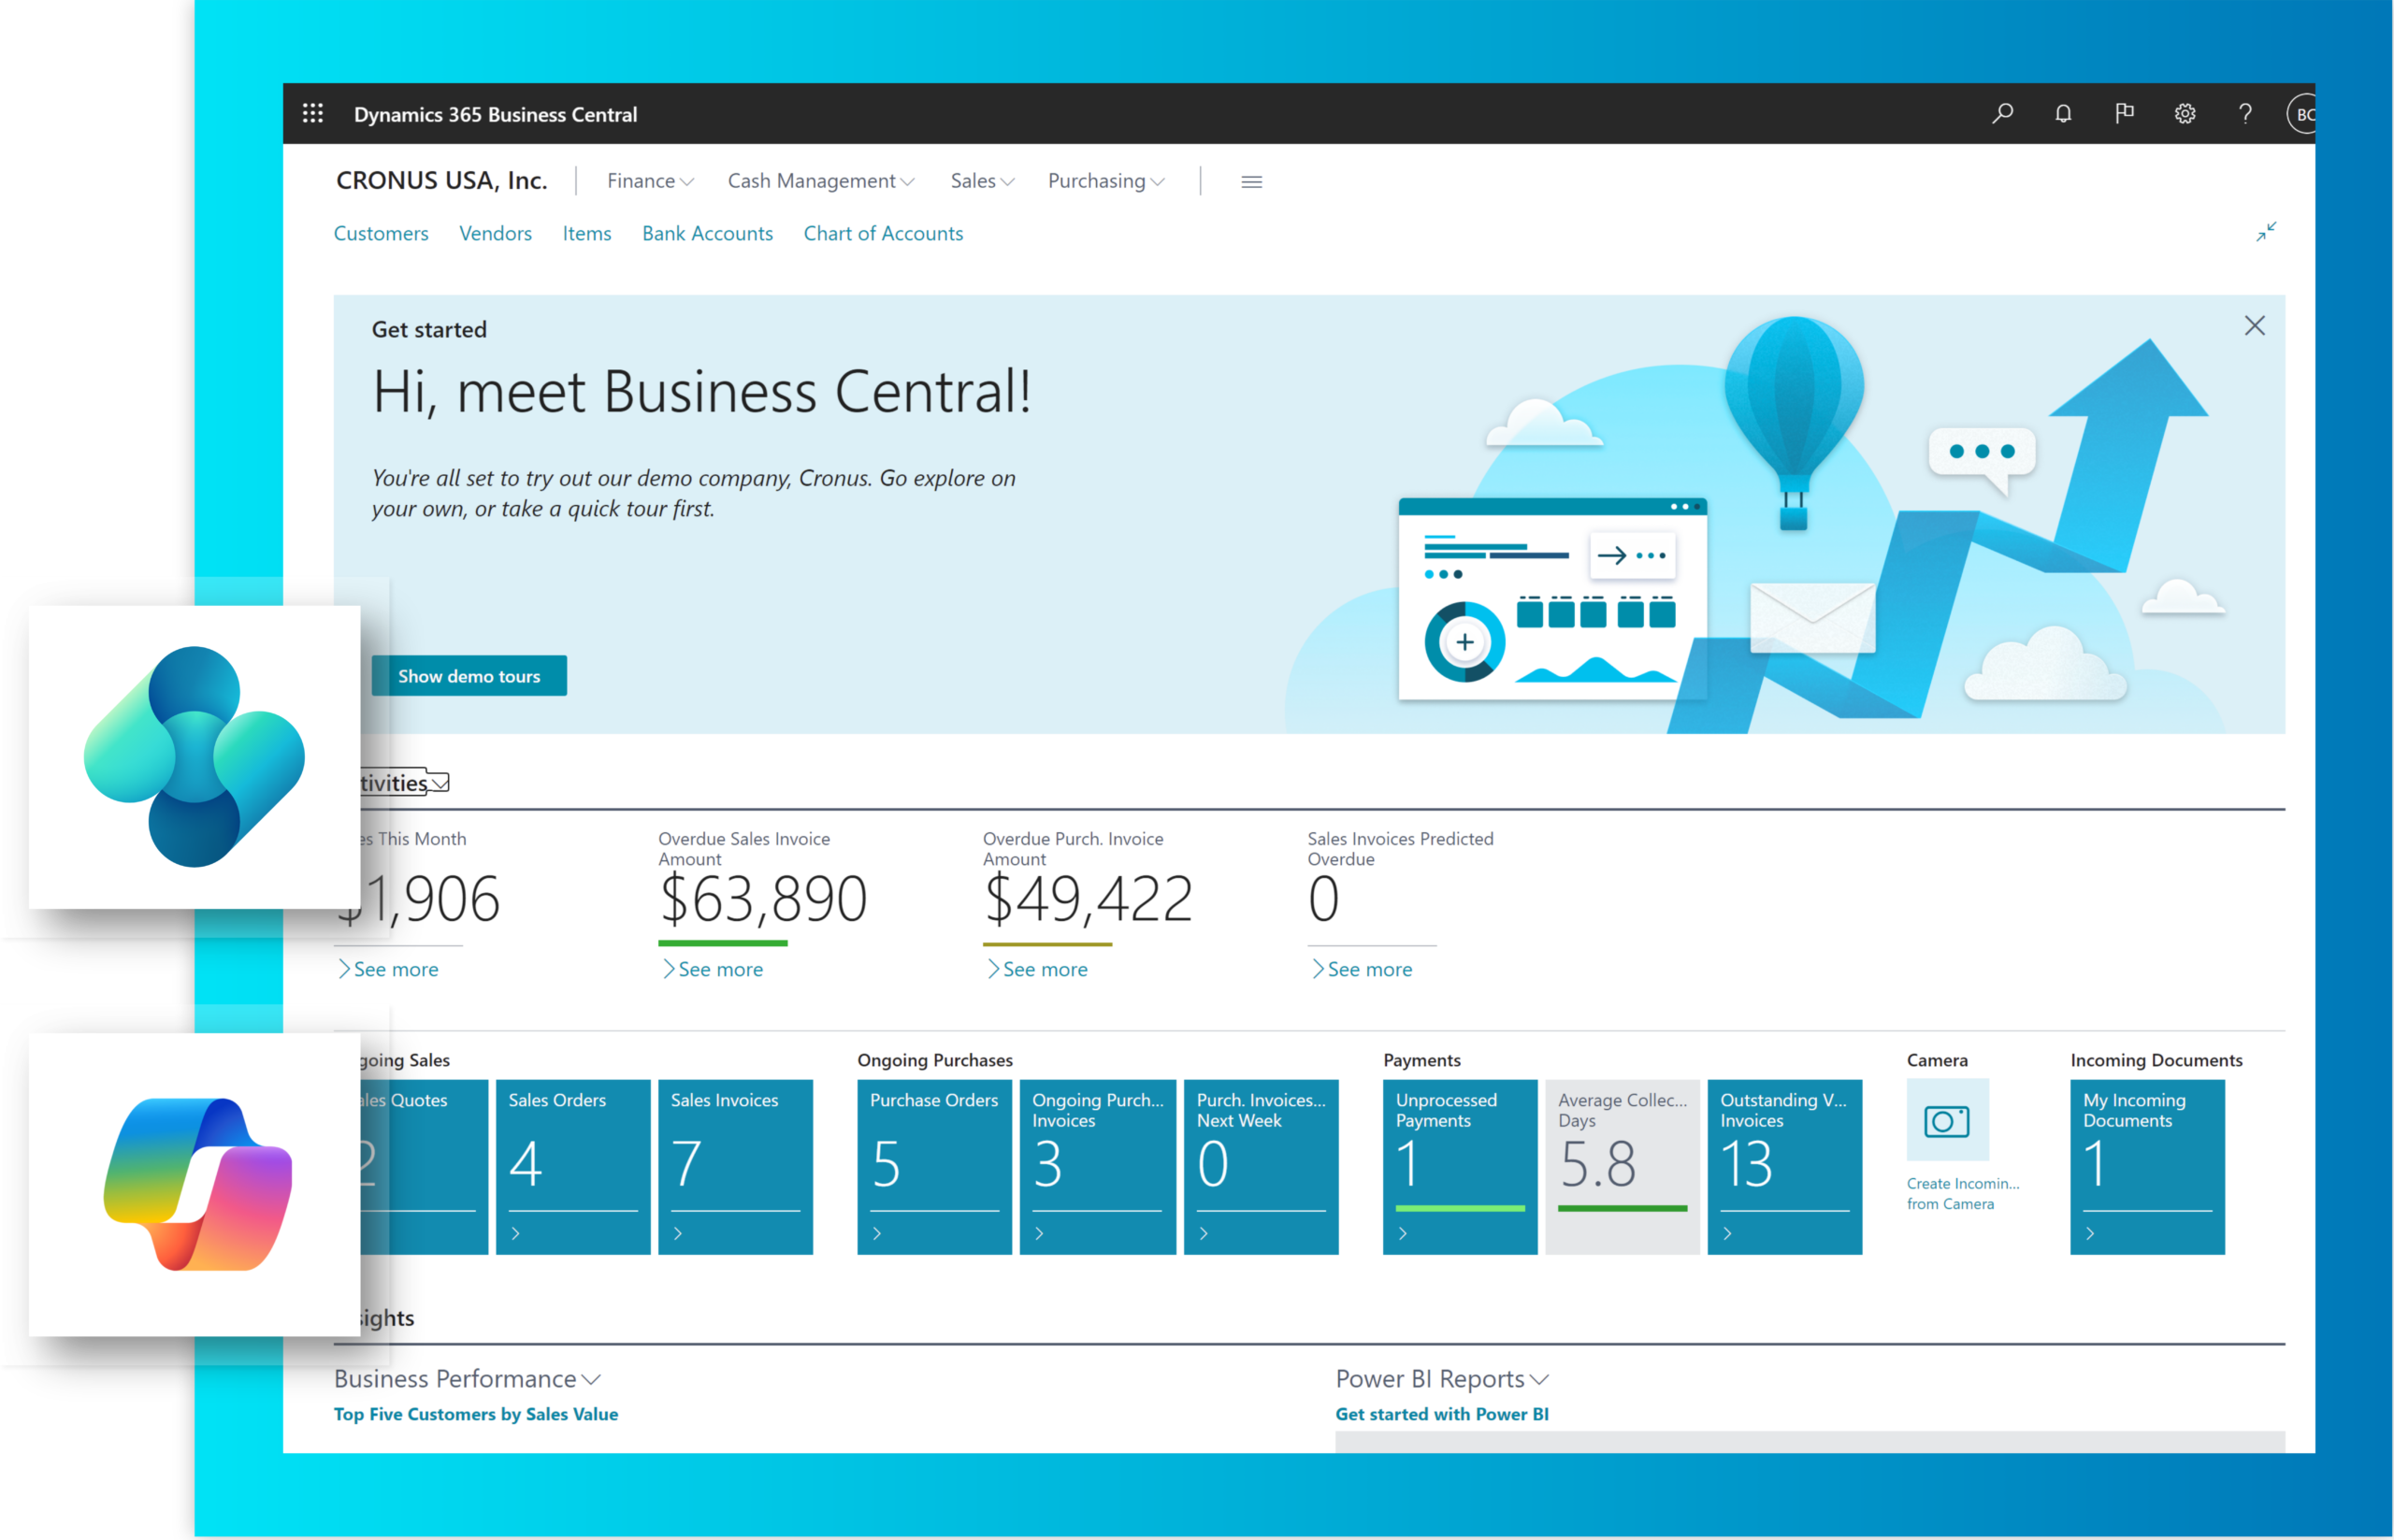This screenshot has width=2394, height=1540.
Task: Expand the Finance menu
Action: tap(650, 181)
